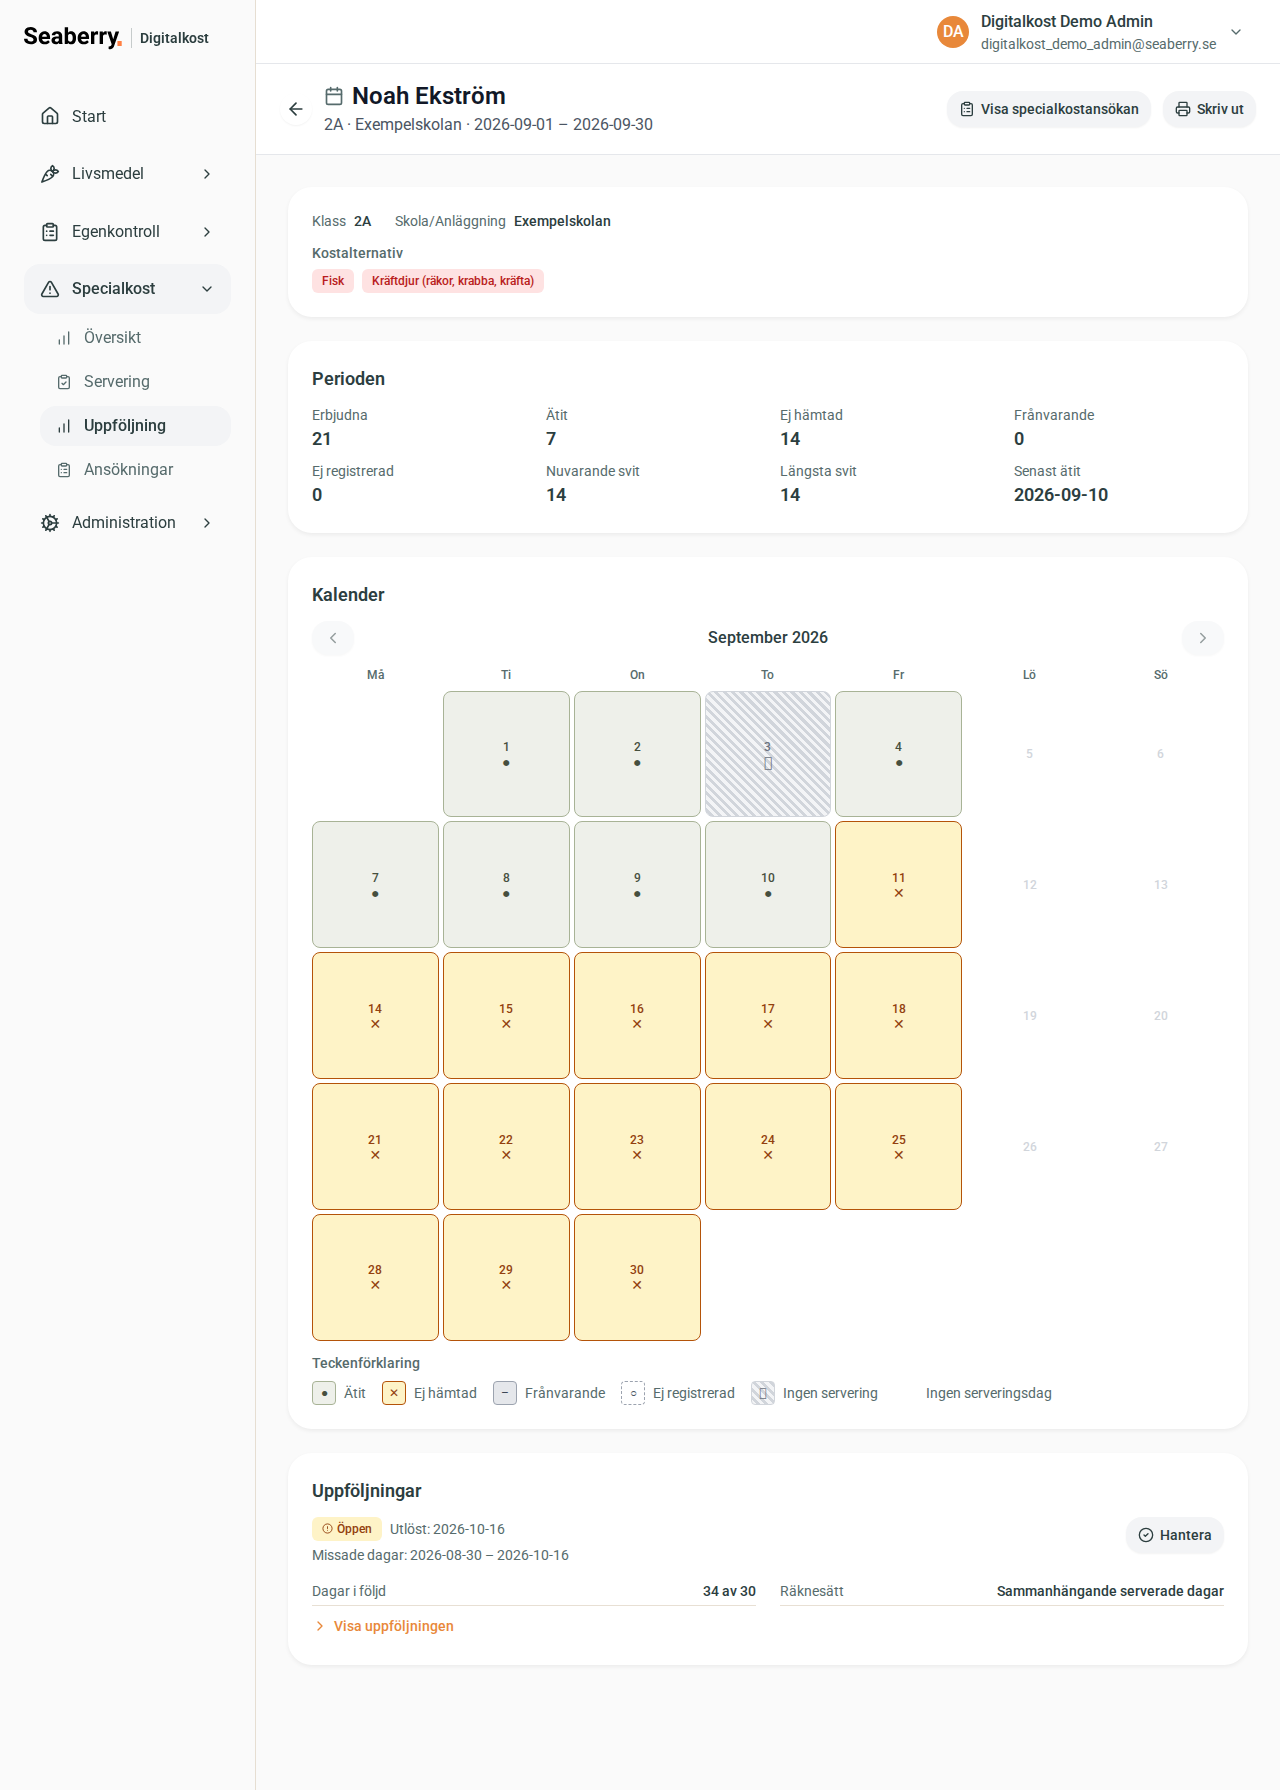Image resolution: width=1280 pixels, height=1790 pixels.
Task: Click the clipboard icon in Visa specialkostansökan
Action: click(x=967, y=109)
